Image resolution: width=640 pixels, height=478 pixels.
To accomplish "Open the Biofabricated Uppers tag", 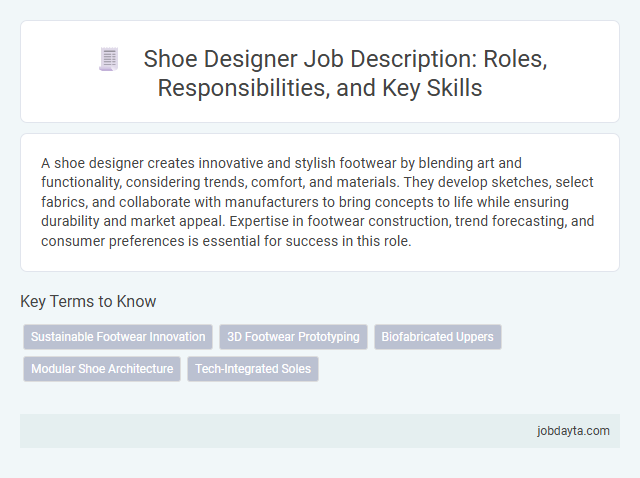I will pyautogui.click(x=438, y=337).
